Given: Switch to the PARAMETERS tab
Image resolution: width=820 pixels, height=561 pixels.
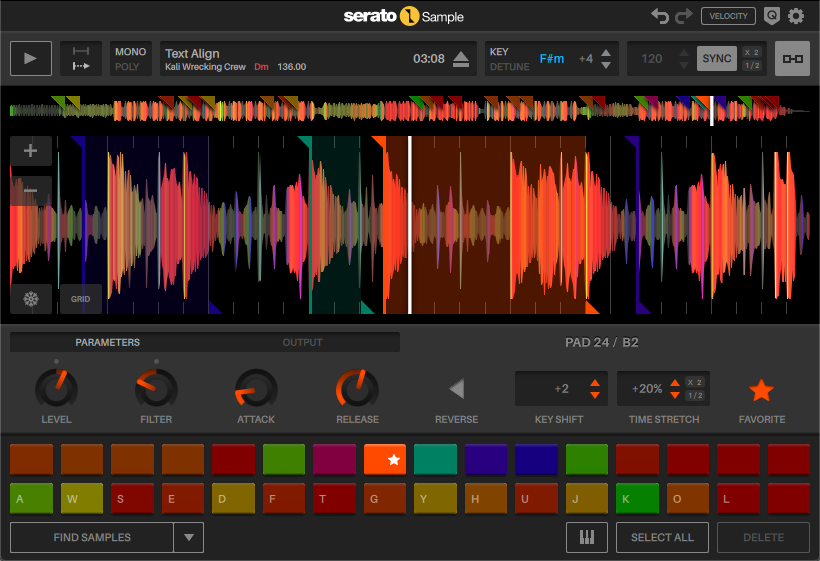Looking at the screenshot, I should point(107,342).
